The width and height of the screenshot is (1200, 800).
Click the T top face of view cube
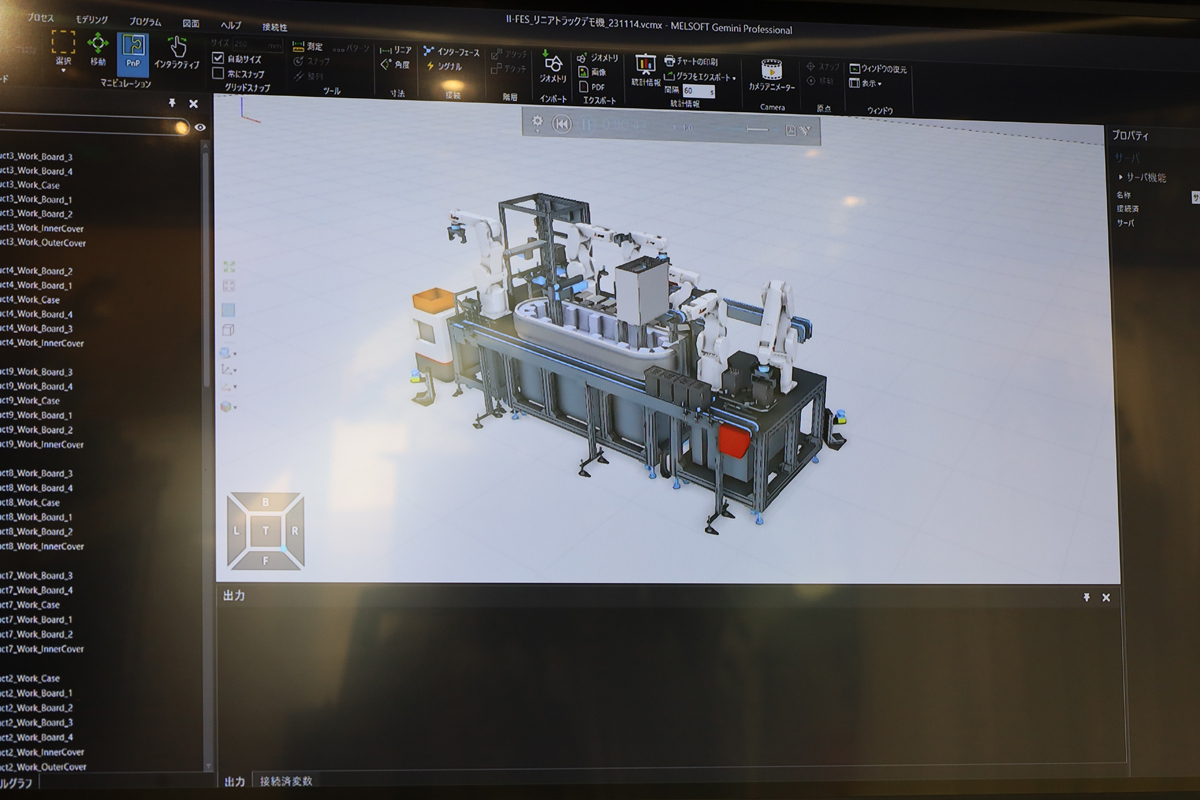tap(265, 531)
